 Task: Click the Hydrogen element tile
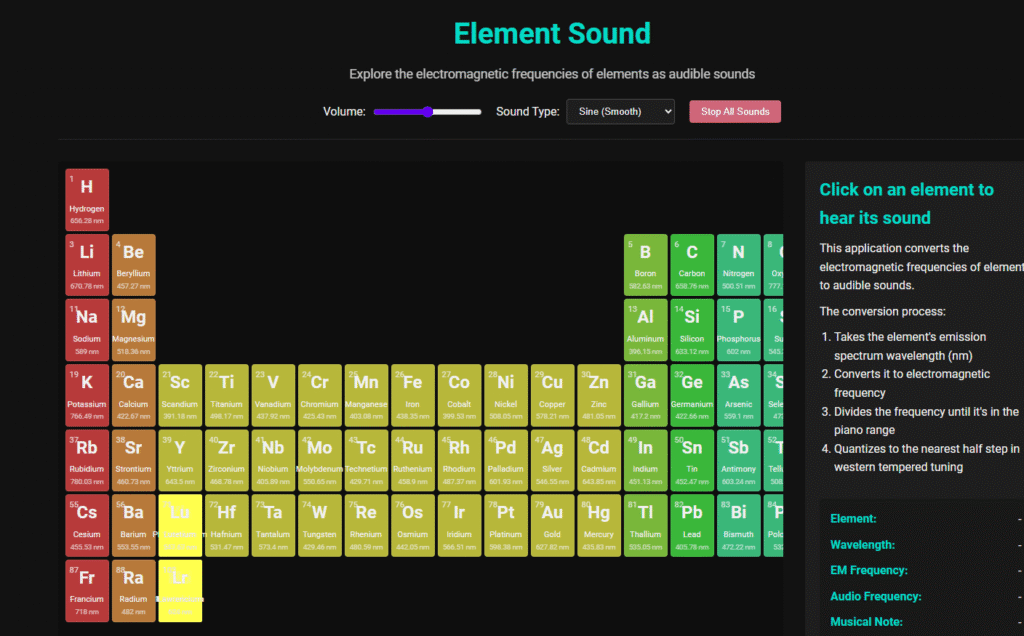(87, 199)
